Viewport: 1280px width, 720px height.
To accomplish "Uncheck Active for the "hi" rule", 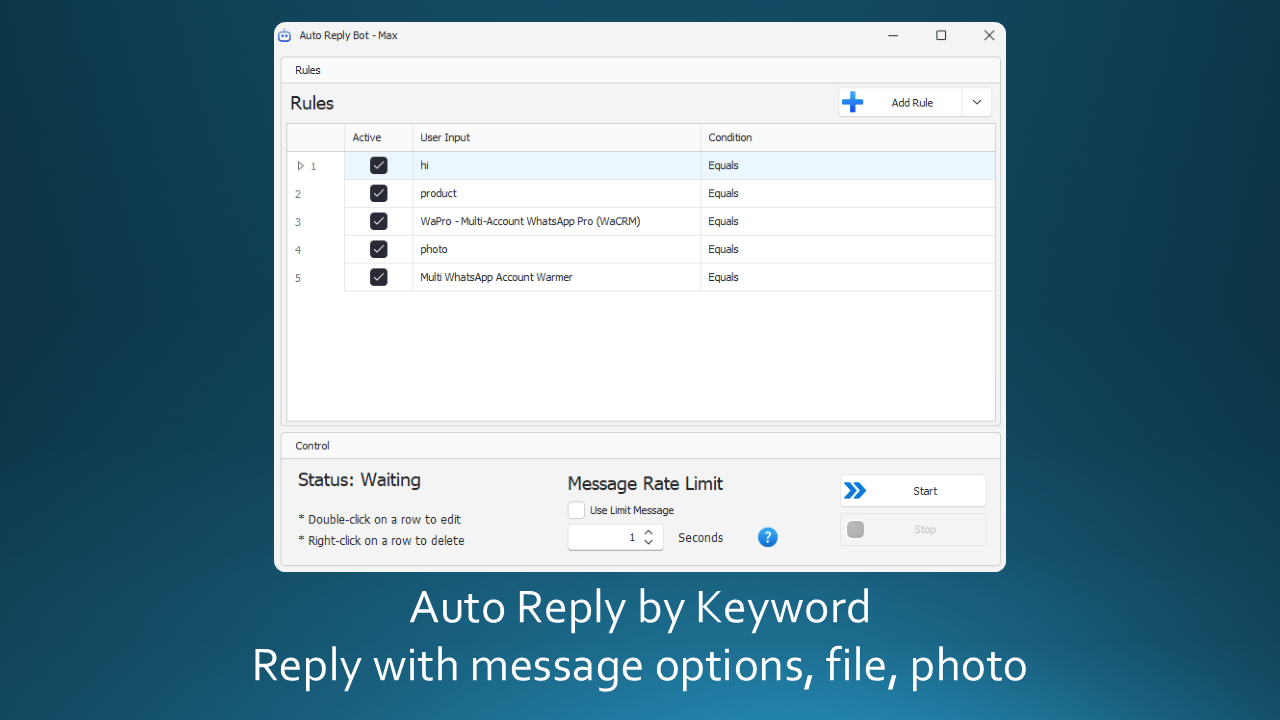I will pyautogui.click(x=378, y=165).
